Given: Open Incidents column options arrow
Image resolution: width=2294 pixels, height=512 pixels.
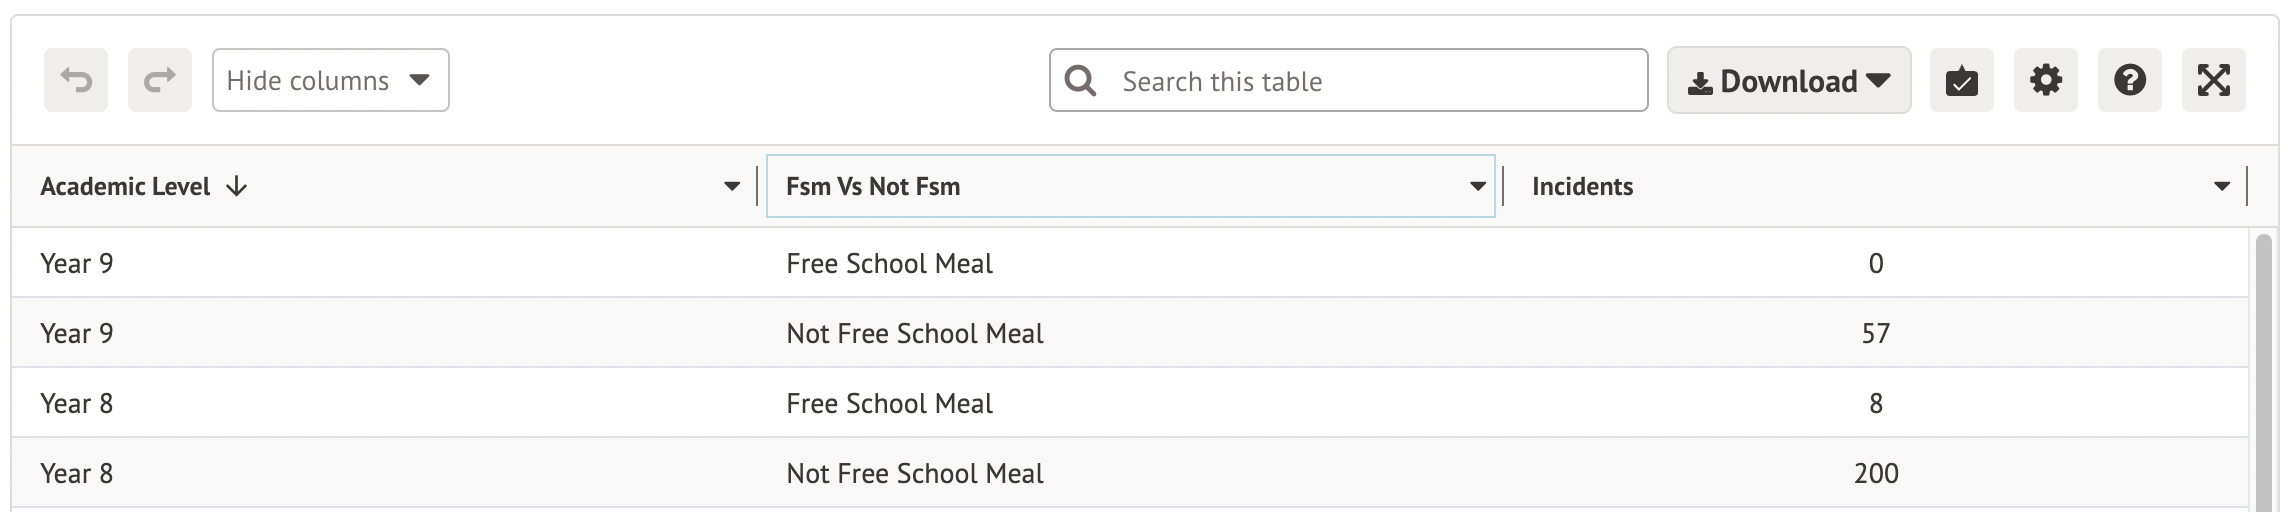Looking at the screenshot, I should click(x=2222, y=186).
